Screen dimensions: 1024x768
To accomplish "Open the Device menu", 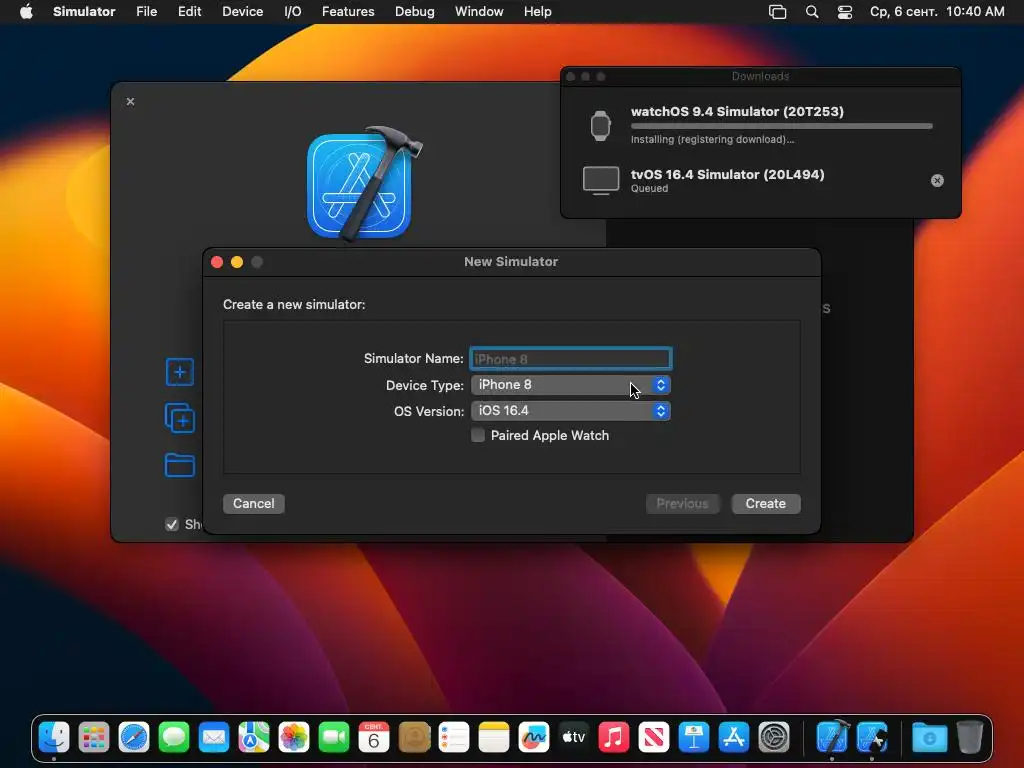I will [242, 12].
